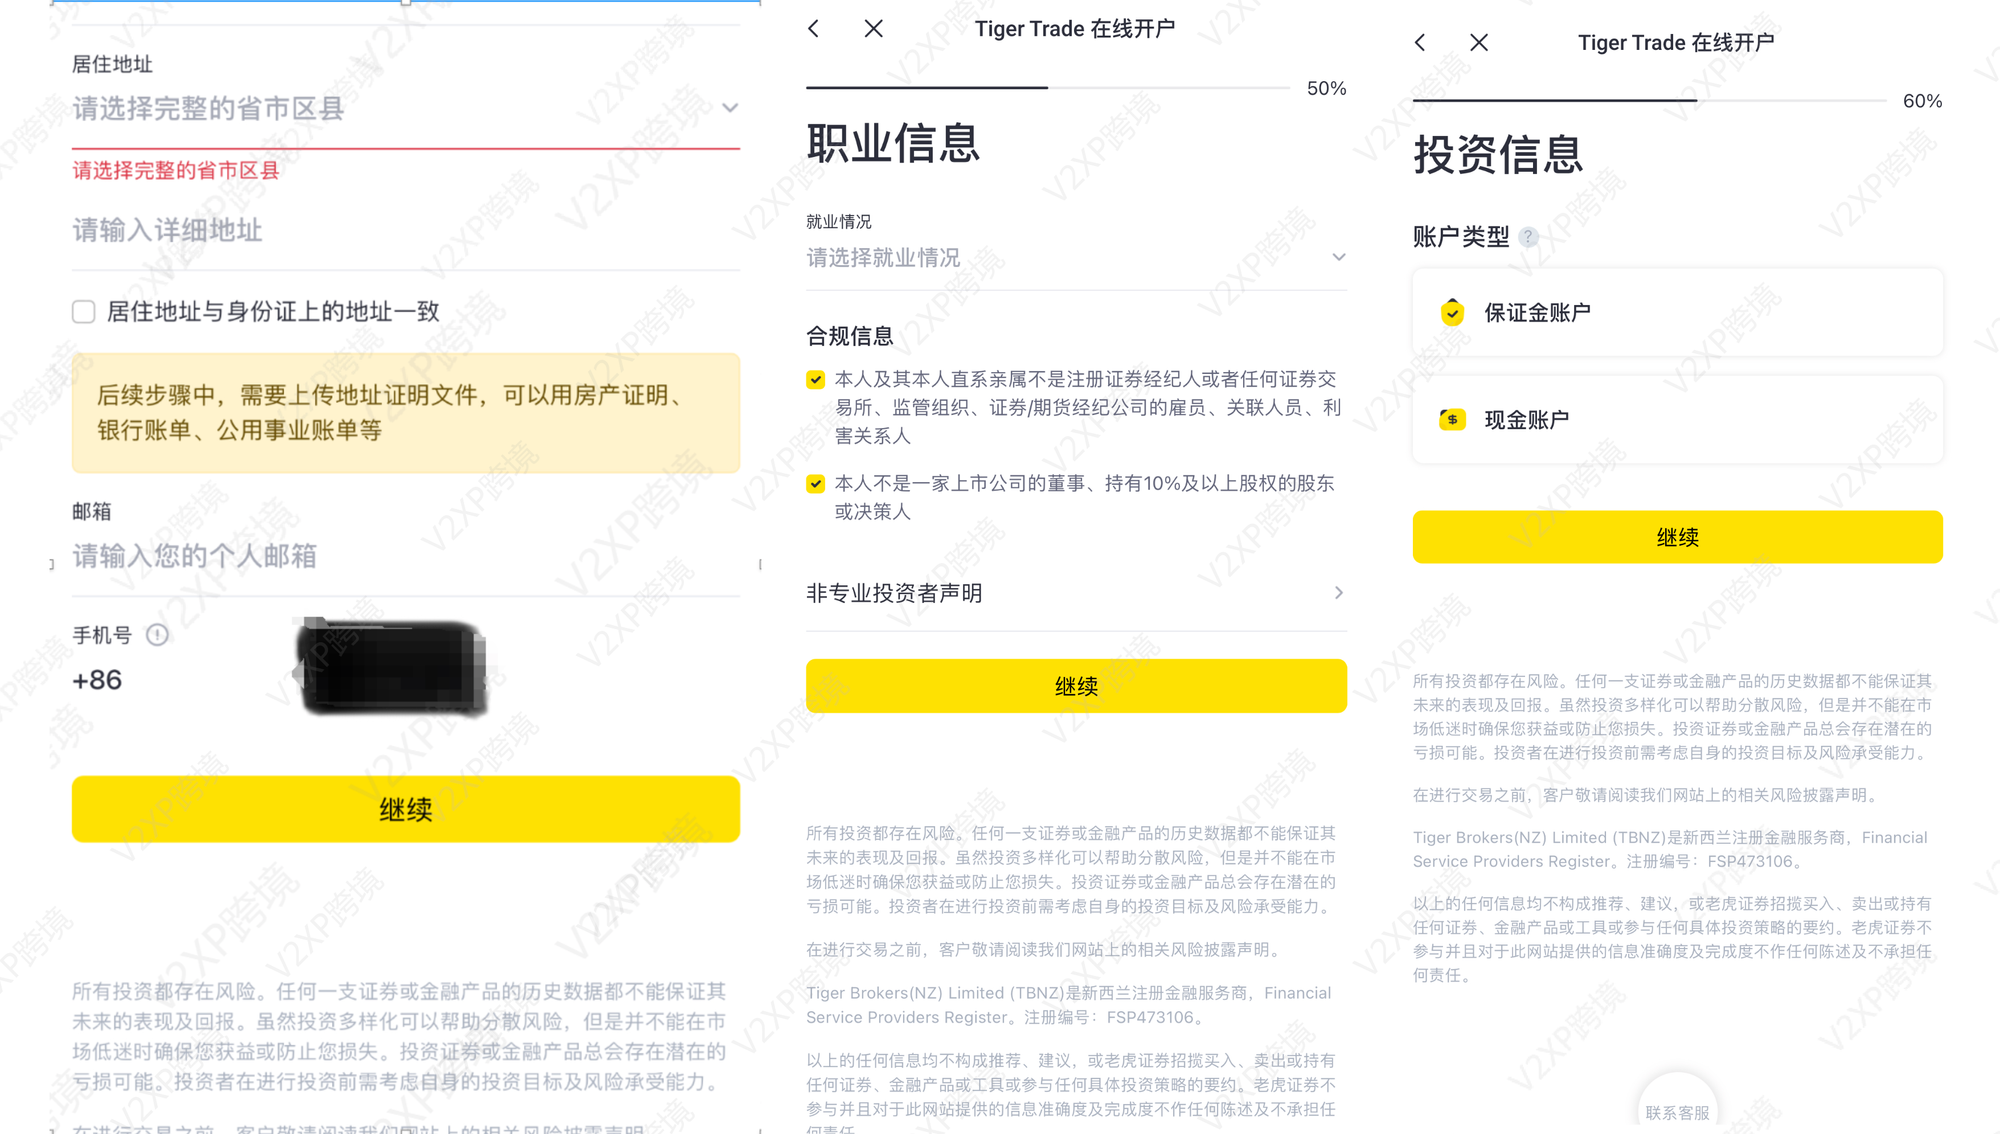The width and height of the screenshot is (2000, 1134).
Task: Click the 合规信息 section label
Action: pos(850,337)
